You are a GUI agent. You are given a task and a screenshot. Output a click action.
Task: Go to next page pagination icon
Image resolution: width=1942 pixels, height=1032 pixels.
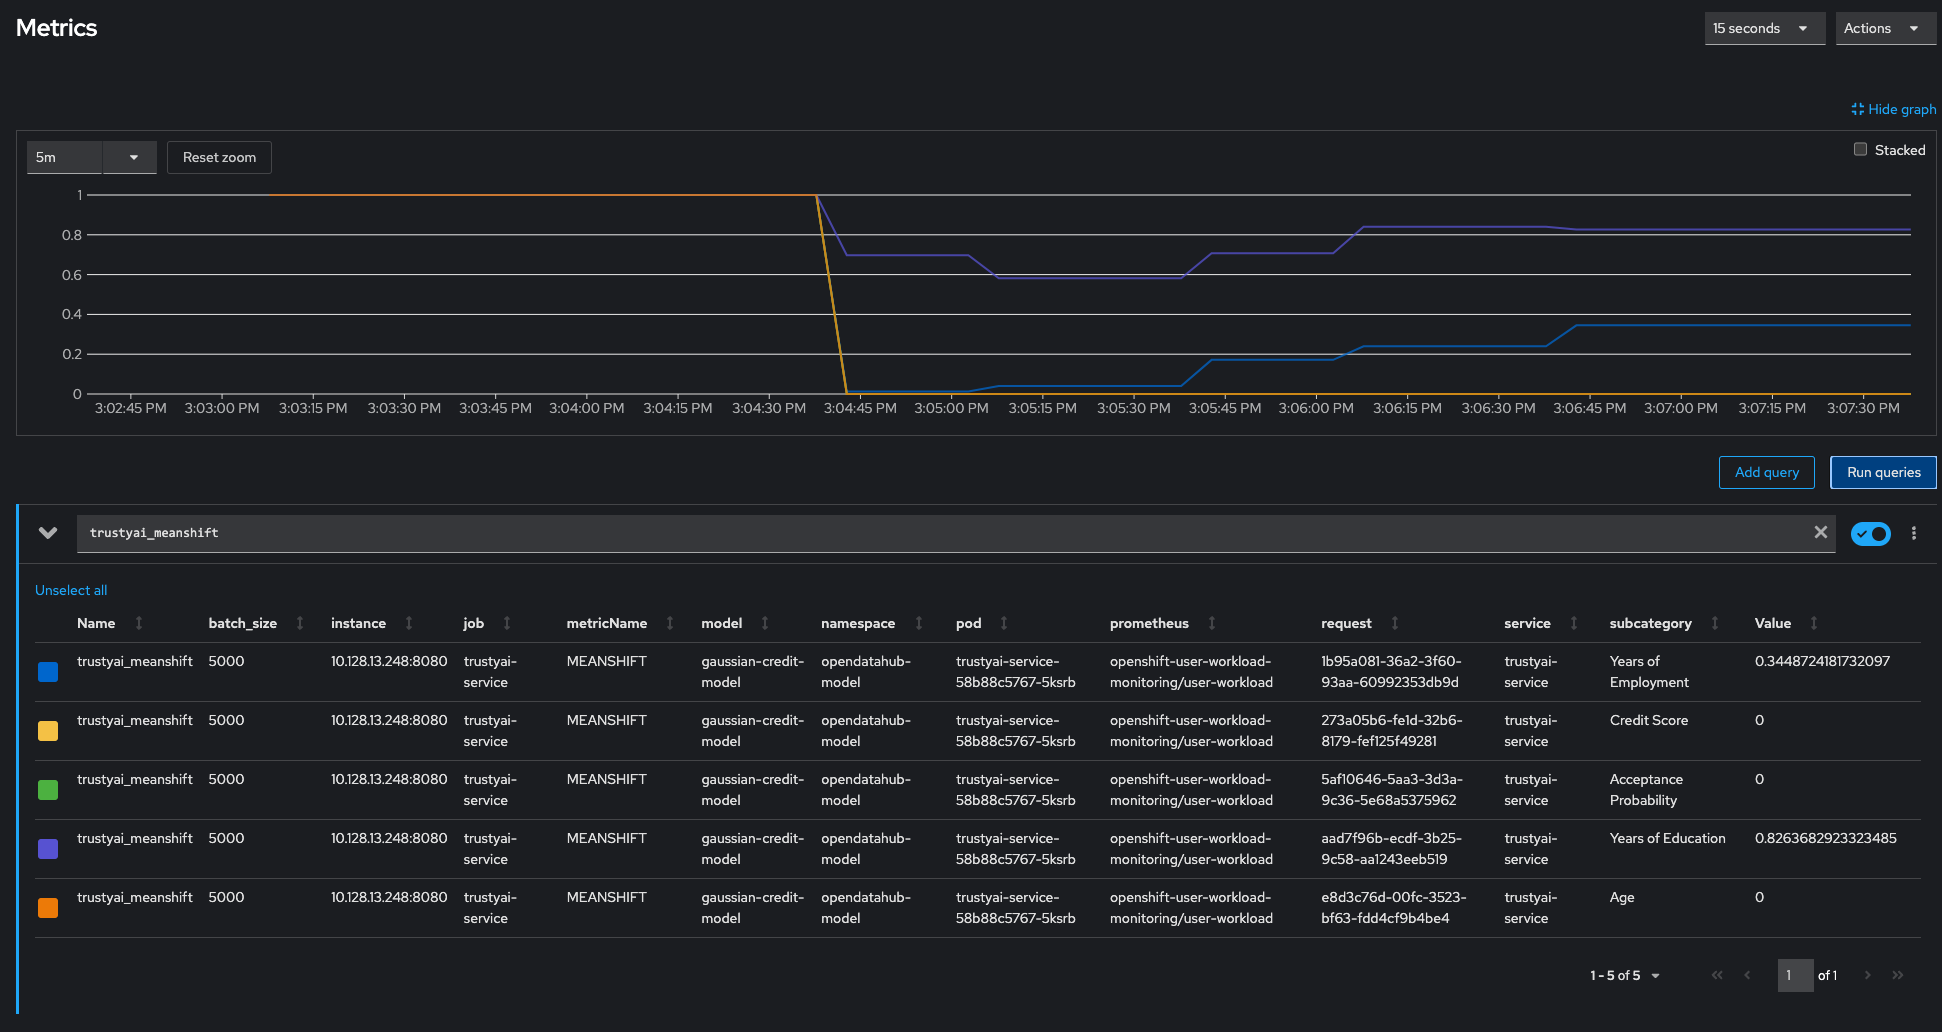click(x=1867, y=975)
